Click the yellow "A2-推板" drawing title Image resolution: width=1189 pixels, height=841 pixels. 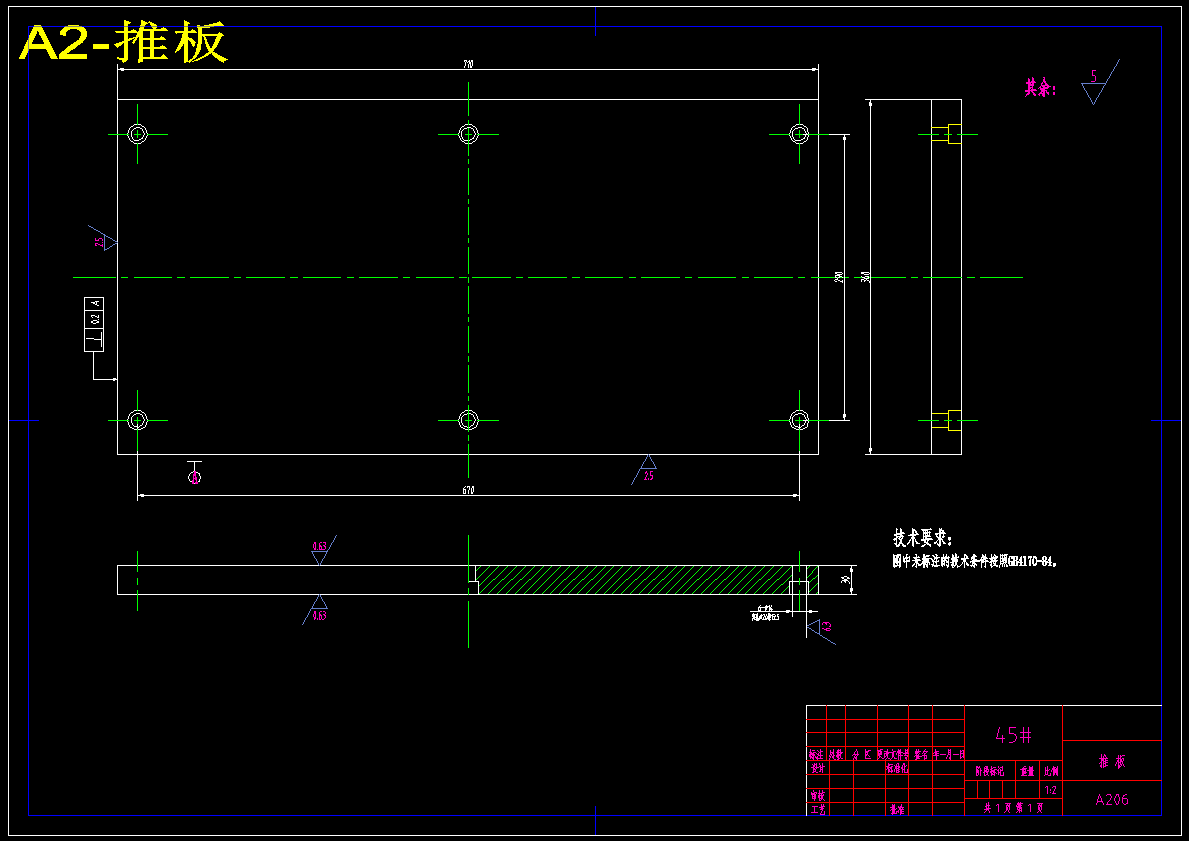124,43
